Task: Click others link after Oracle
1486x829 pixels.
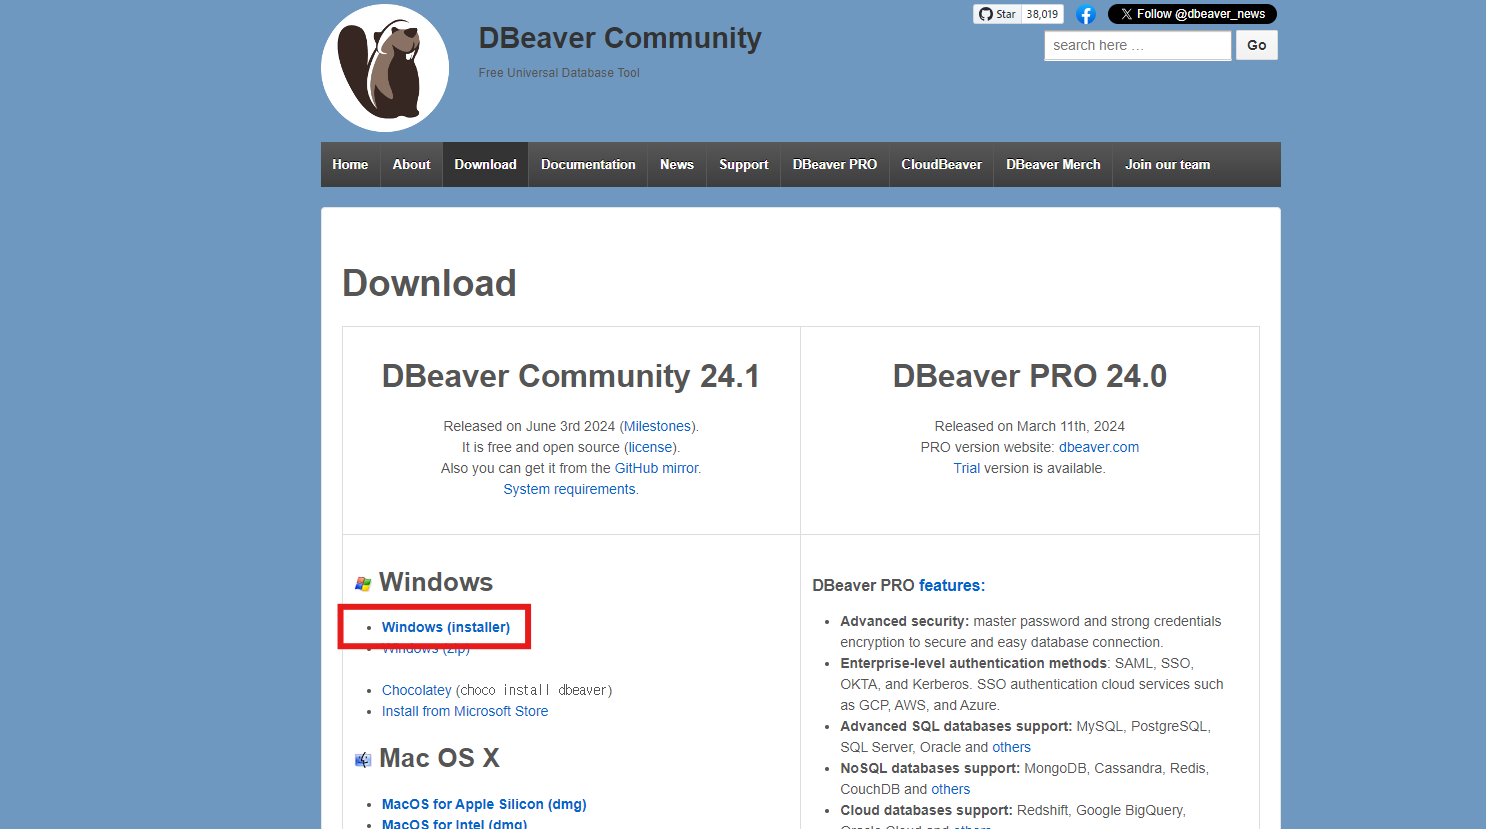Action: [x=1011, y=747]
